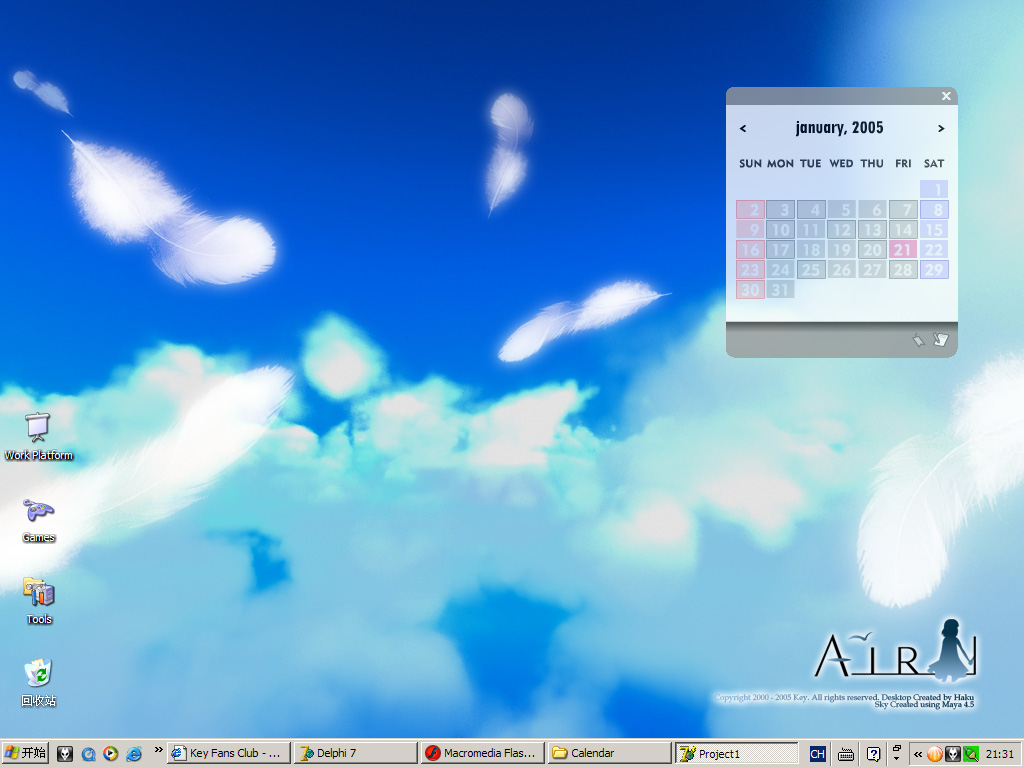The width and height of the screenshot is (1024, 768).
Task: Pick date 3 on the calendar
Action: click(x=780, y=210)
